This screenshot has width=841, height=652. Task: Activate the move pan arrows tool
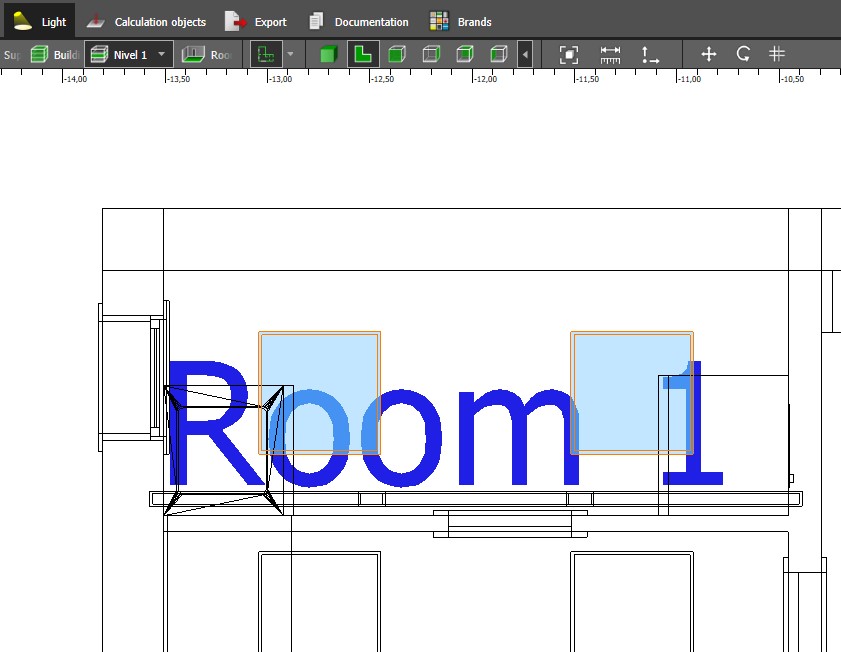[x=709, y=55]
